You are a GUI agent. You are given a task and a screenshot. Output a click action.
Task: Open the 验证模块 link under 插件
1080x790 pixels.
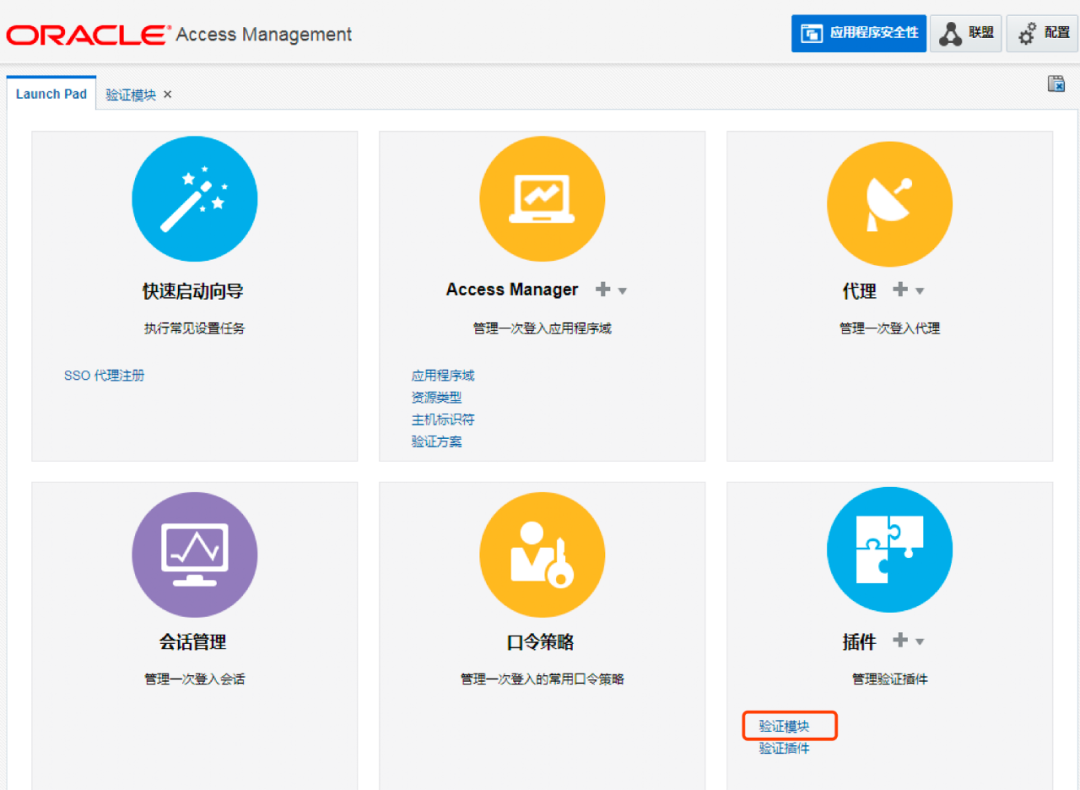pos(784,726)
